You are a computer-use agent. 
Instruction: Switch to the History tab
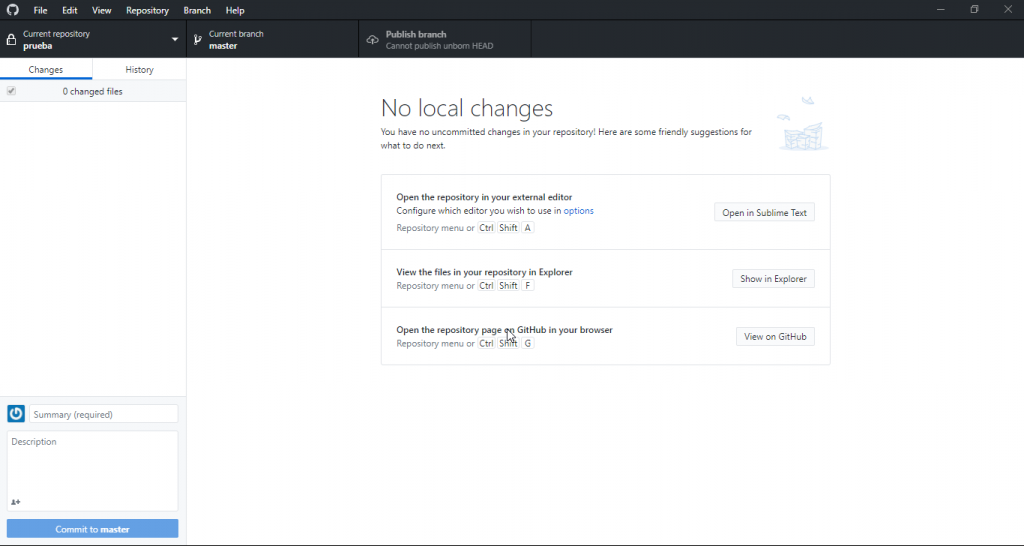click(139, 69)
